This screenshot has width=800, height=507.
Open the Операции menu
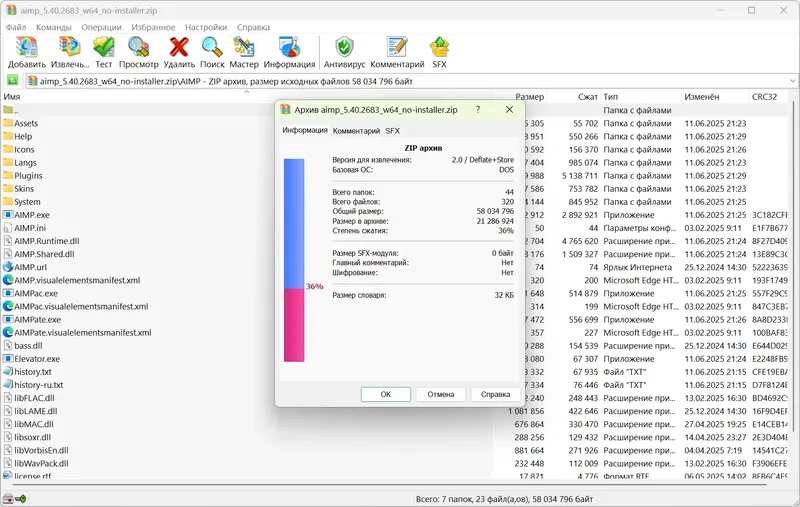pos(102,27)
